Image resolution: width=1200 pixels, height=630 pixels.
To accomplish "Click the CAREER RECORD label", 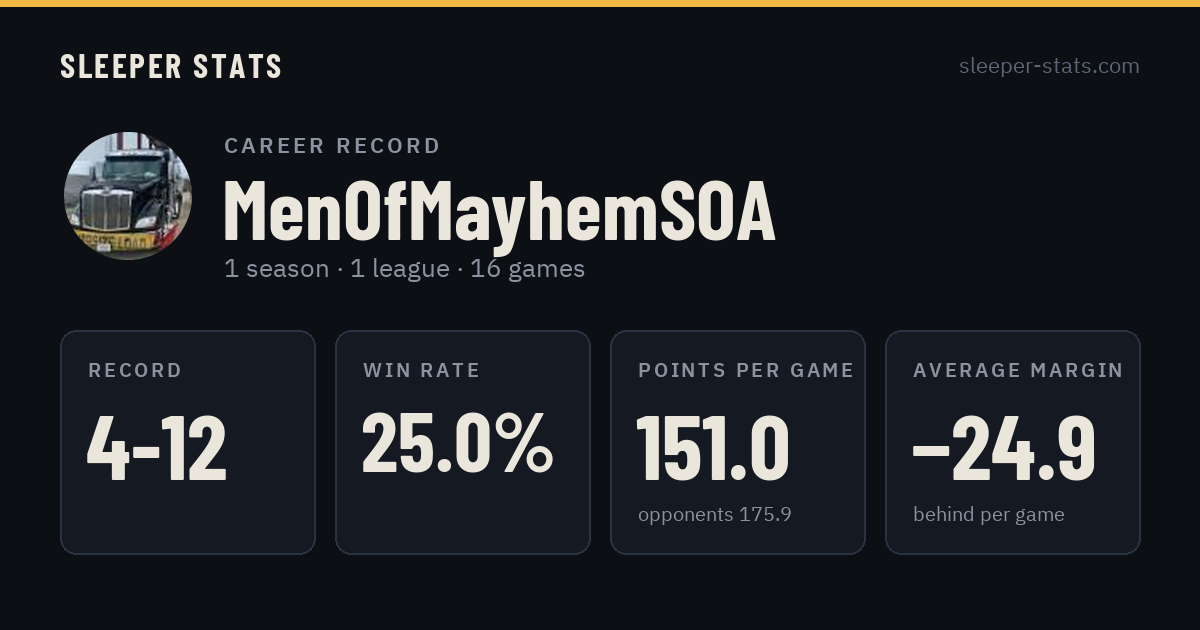I will (332, 146).
